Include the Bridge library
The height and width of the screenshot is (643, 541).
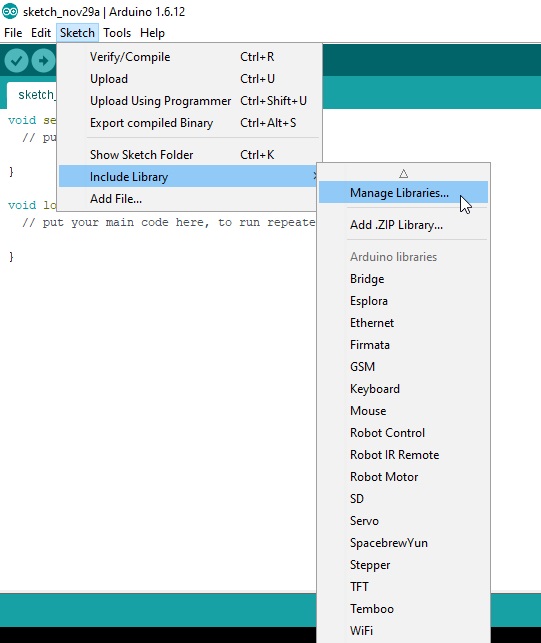tap(404, 279)
